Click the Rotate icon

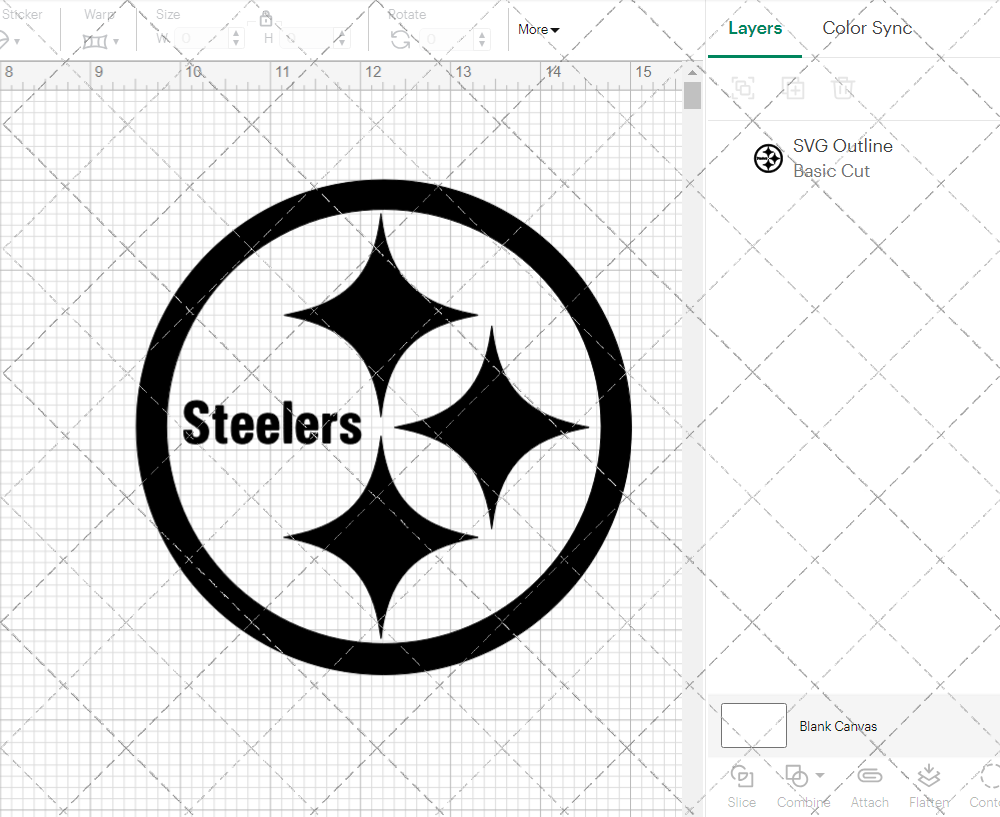401,40
